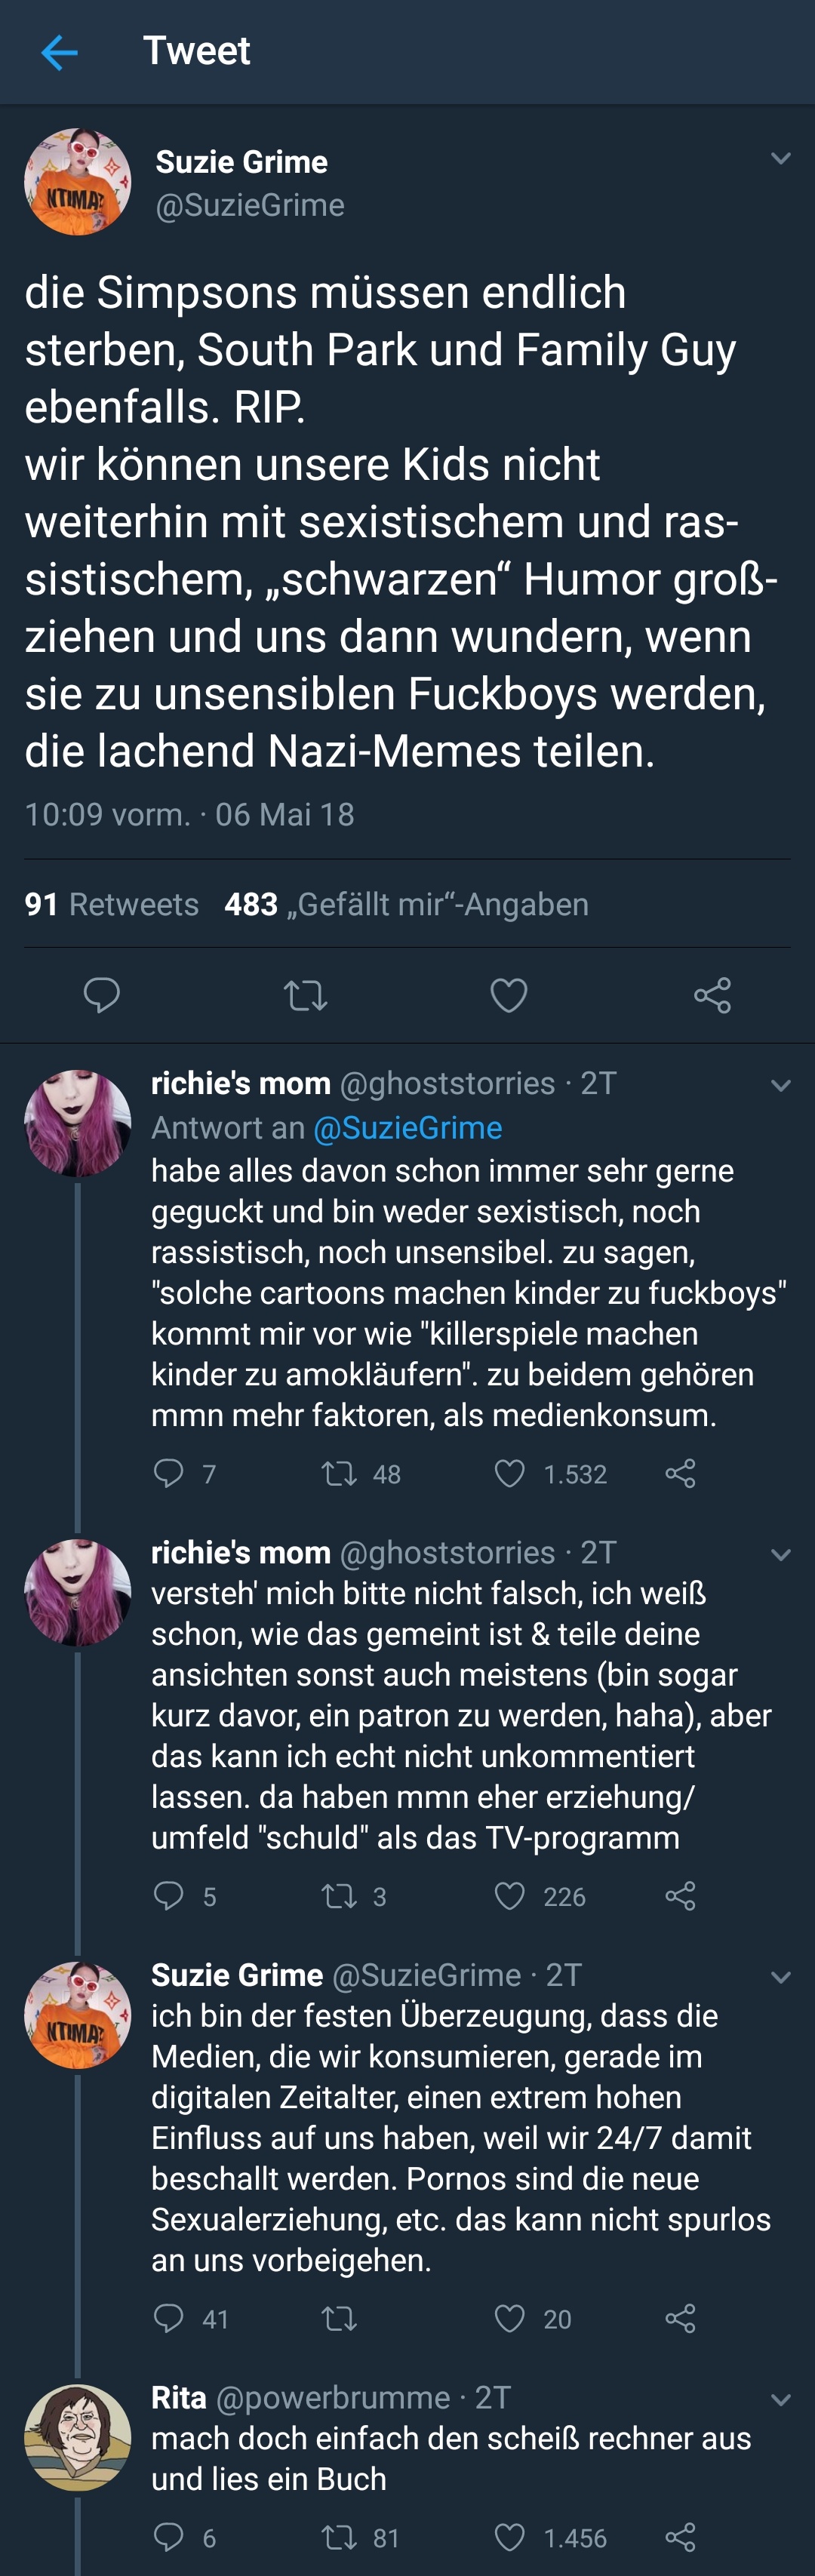This screenshot has width=815, height=2576.
Task: Open the @SuzieGrime mention link
Action: 407,1128
